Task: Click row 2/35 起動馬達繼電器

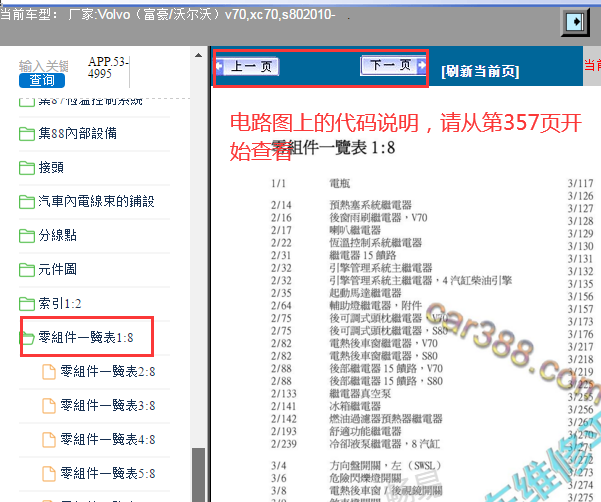Action: point(336,293)
